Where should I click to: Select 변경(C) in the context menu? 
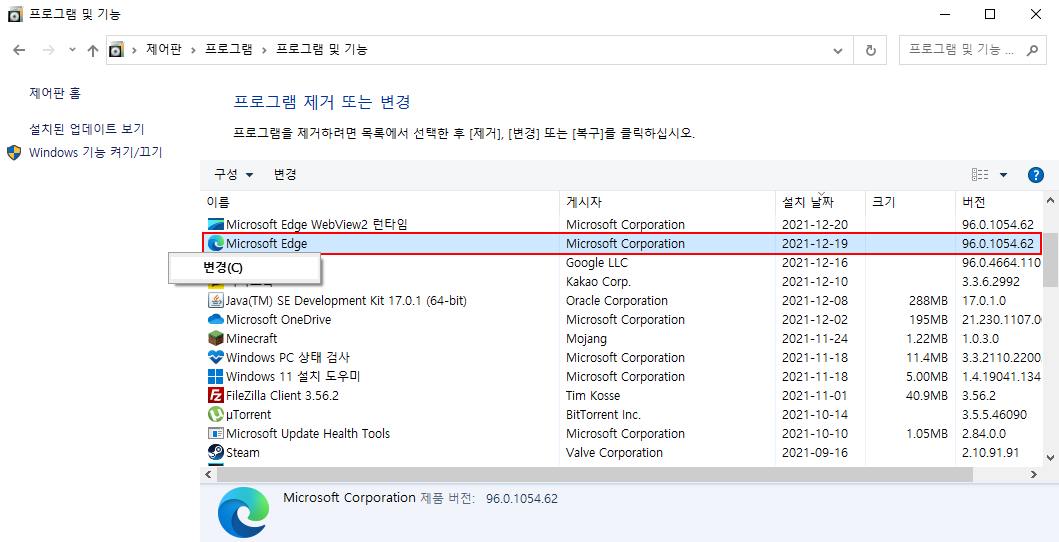point(244,268)
